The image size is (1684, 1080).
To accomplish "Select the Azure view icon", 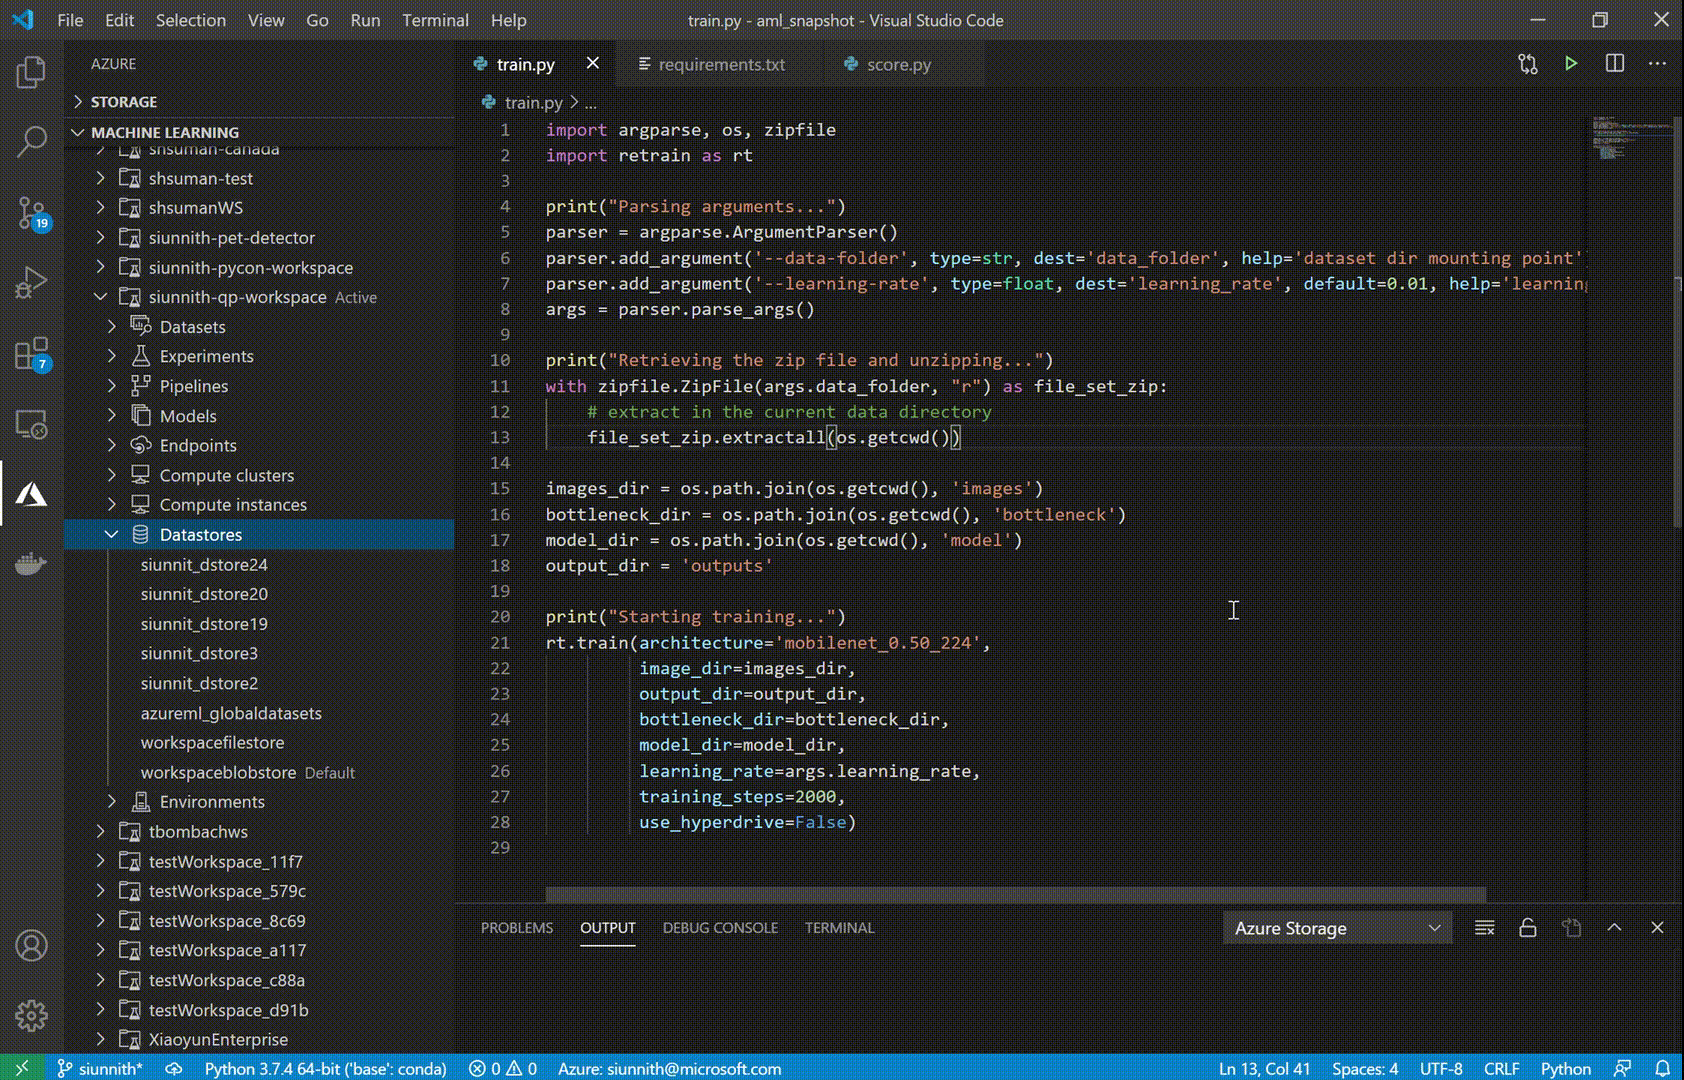I will [31, 494].
